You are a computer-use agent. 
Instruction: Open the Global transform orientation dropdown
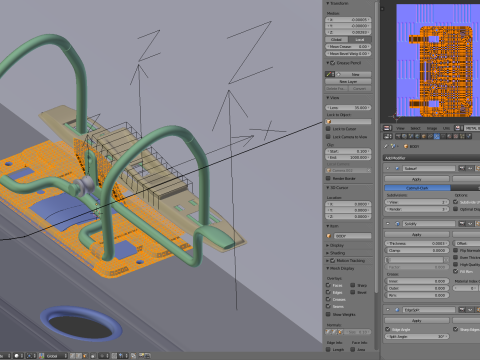coord(56,356)
